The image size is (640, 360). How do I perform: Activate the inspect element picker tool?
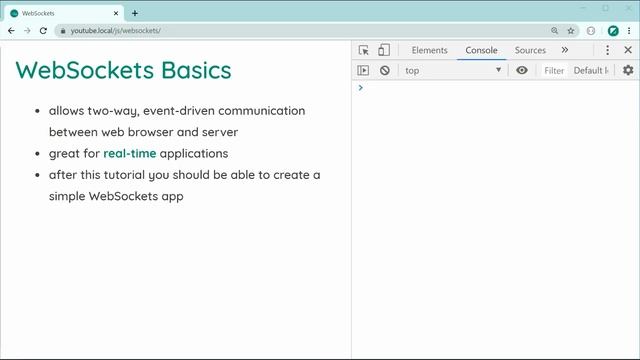(363, 50)
